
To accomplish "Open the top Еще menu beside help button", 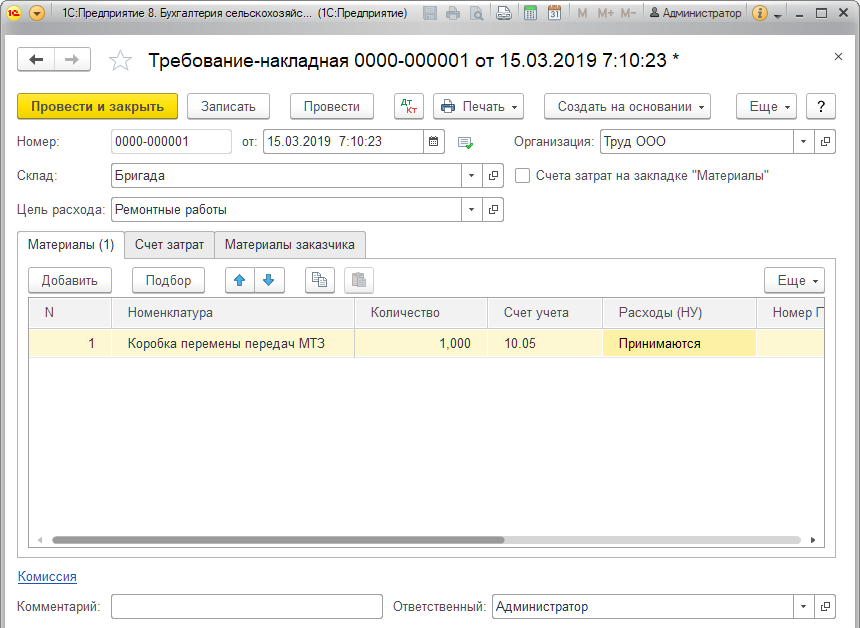I will tap(766, 106).
